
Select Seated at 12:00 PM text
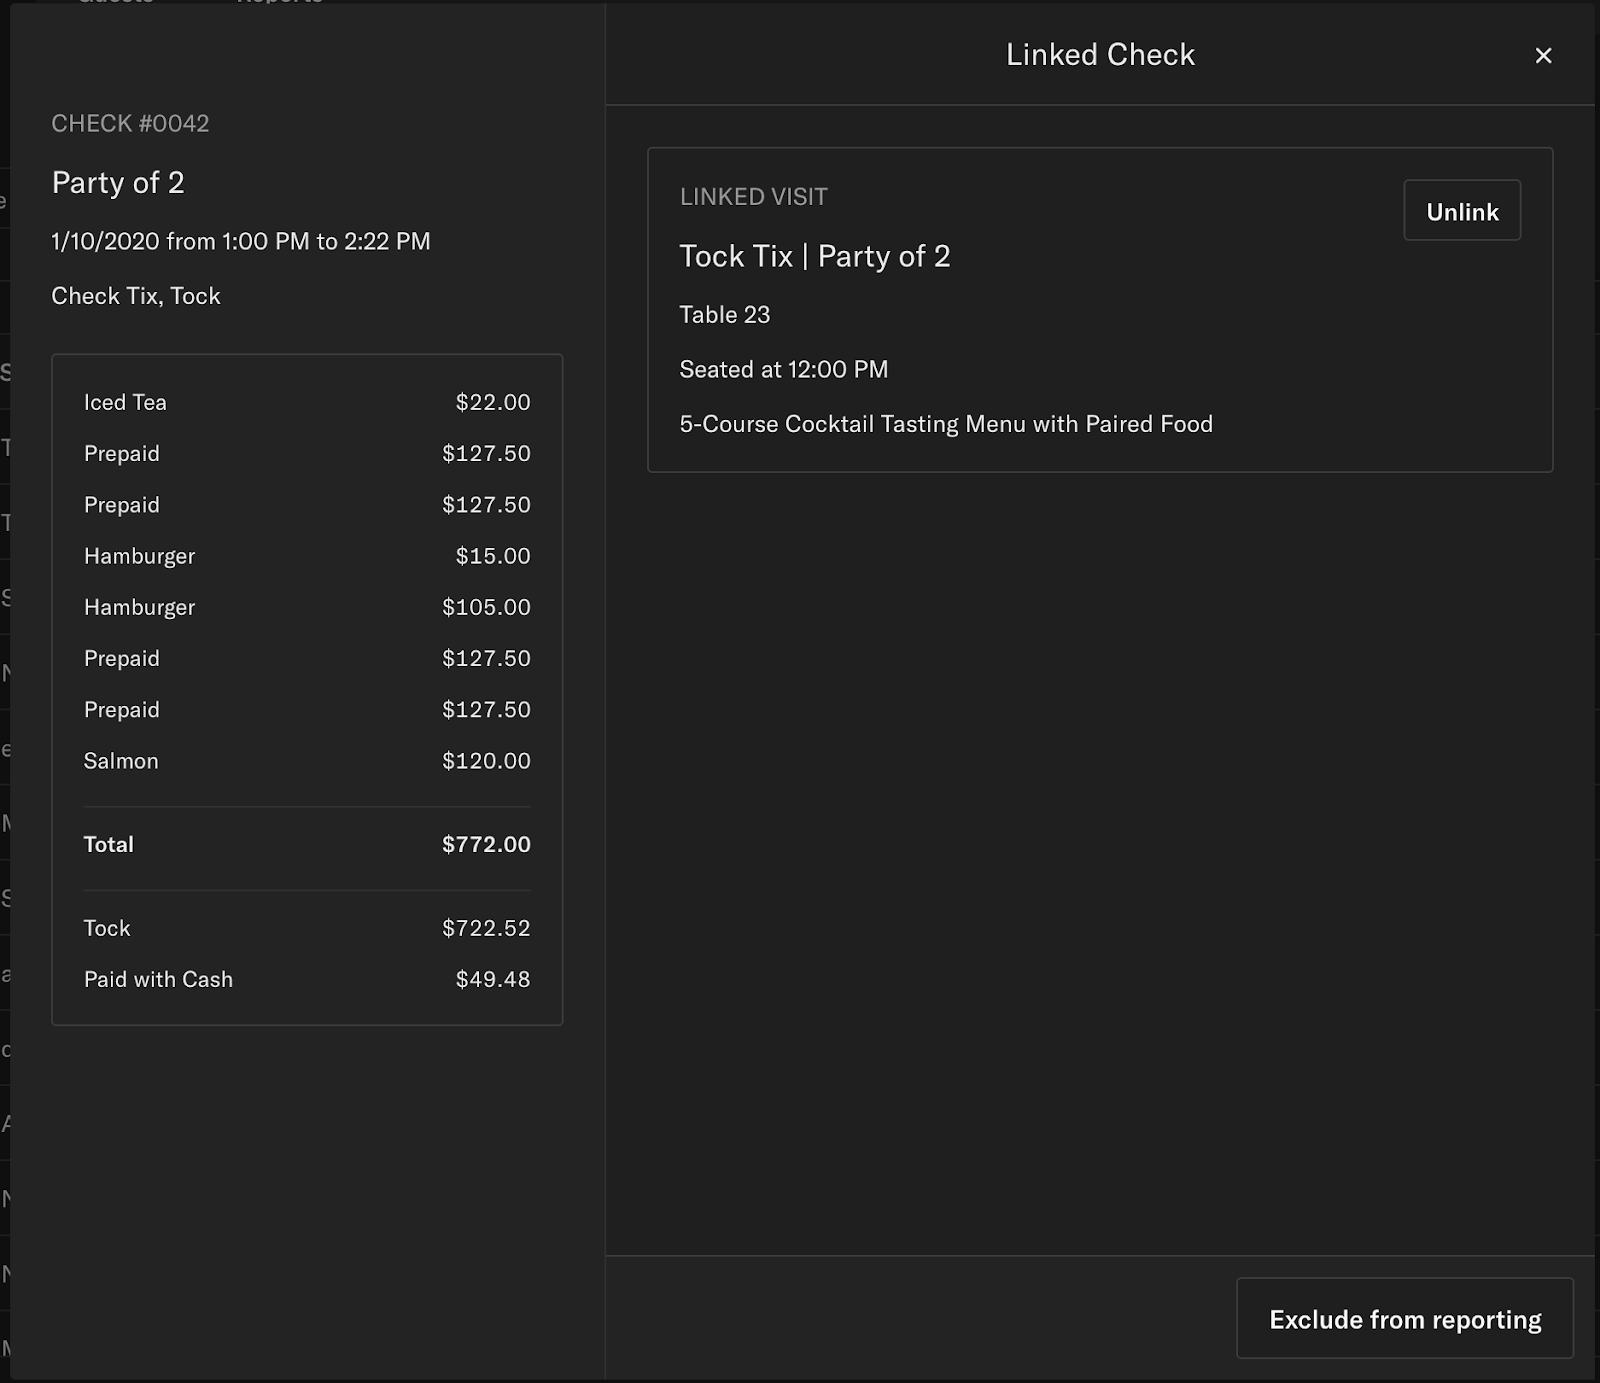(783, 369)
